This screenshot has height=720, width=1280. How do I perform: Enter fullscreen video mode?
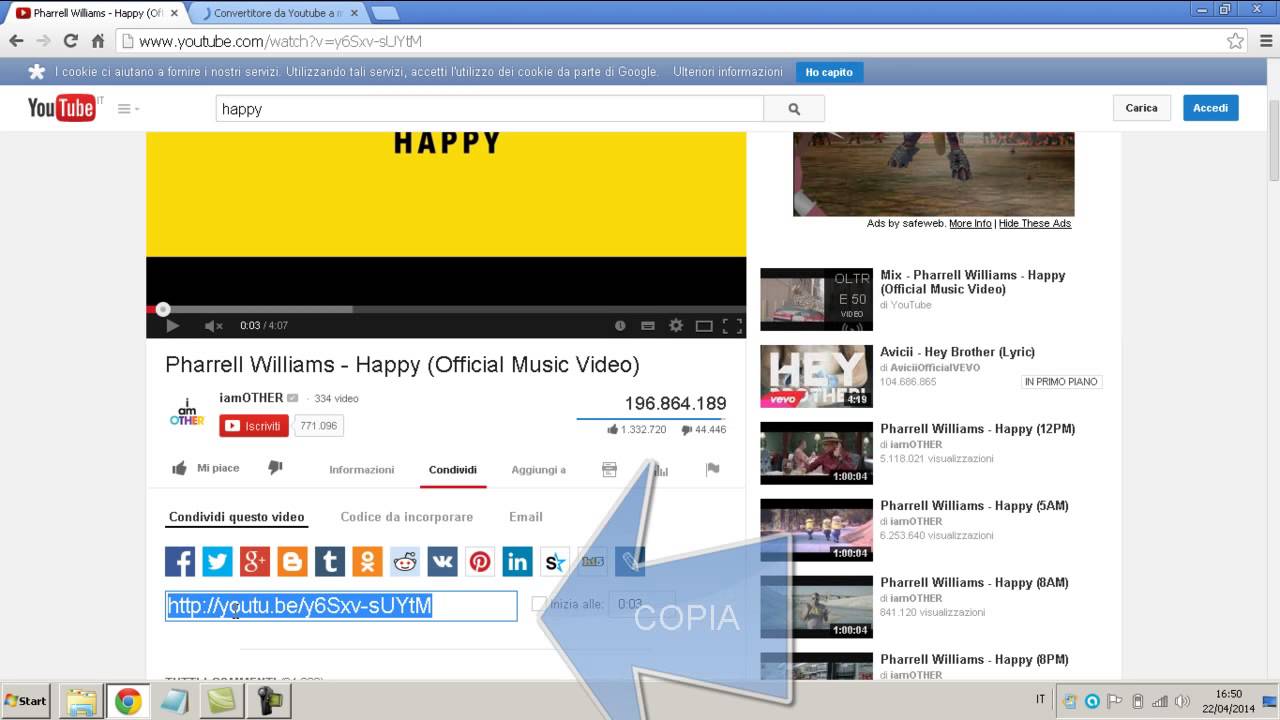[x=732, y=325]
